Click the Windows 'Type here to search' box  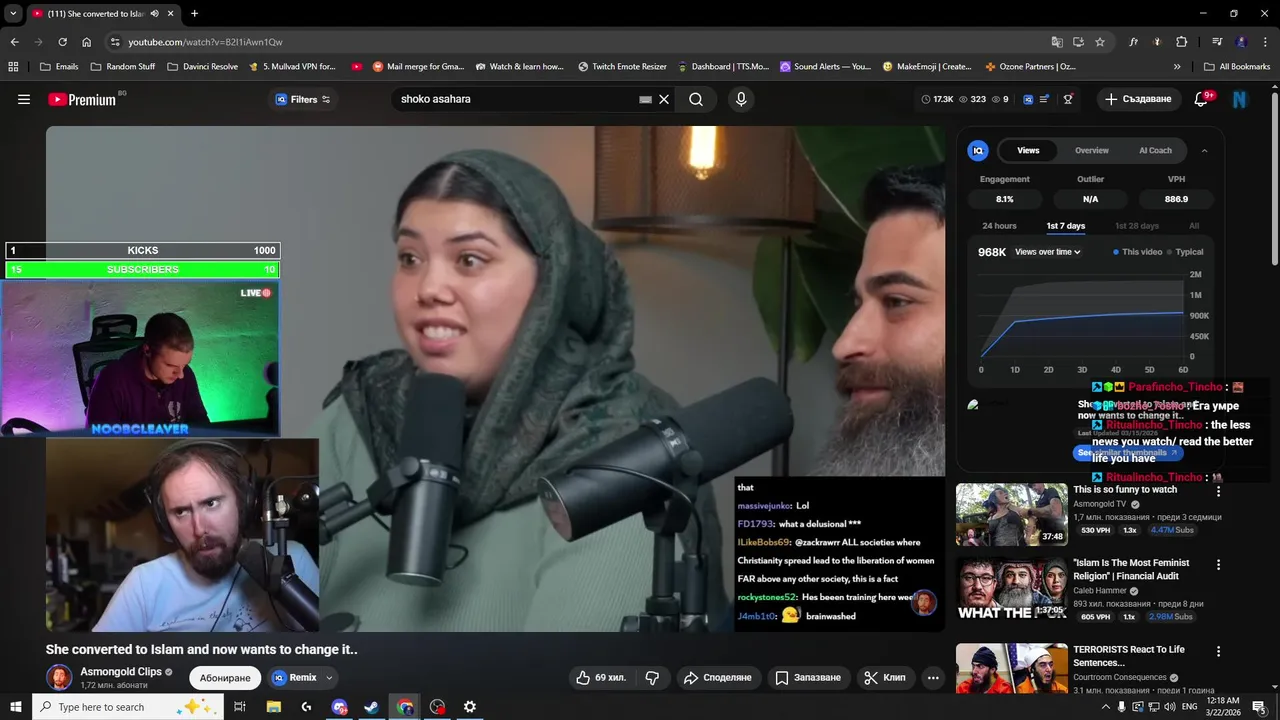point(127,707)
